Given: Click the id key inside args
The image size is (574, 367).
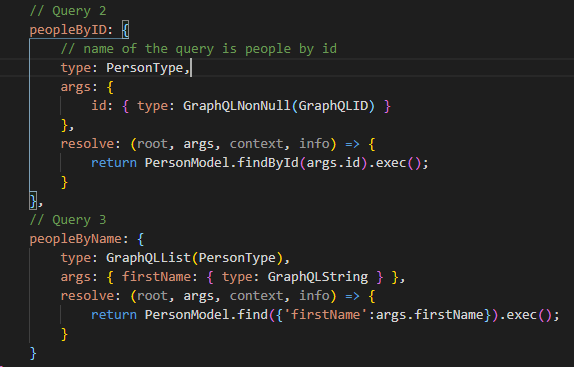Looking at the screenshot, I should [x=98, y=106].
